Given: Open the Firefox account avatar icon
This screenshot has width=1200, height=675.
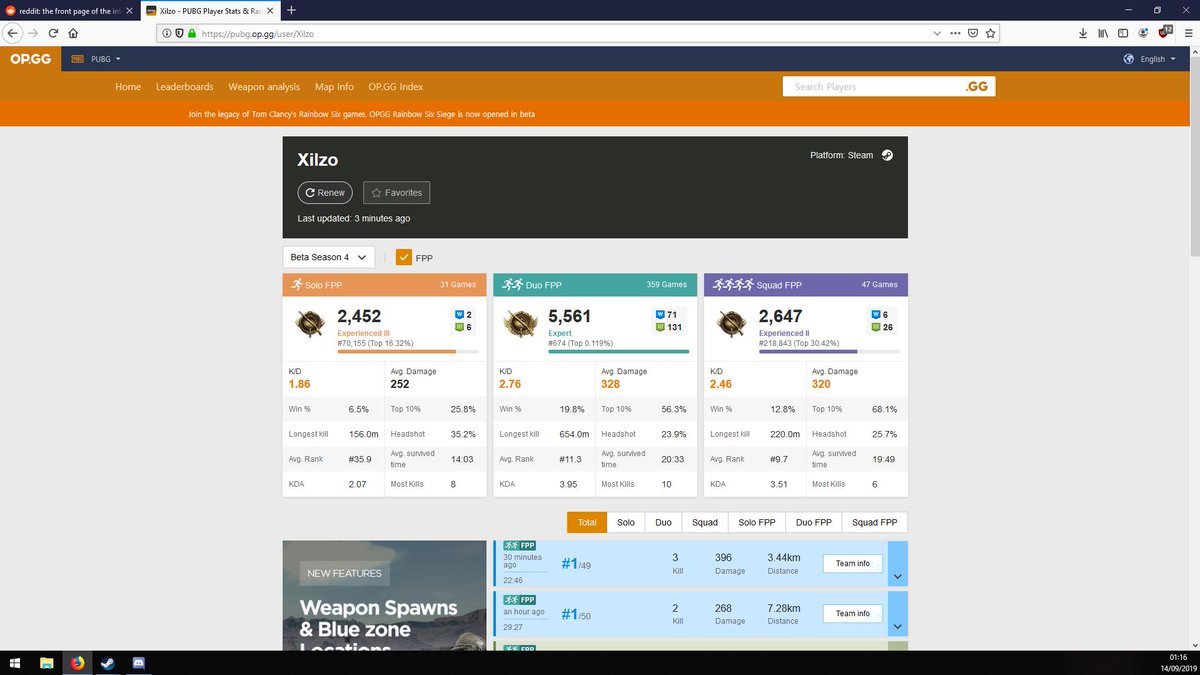Looking at the screenshot, I should pos(1143,33).
